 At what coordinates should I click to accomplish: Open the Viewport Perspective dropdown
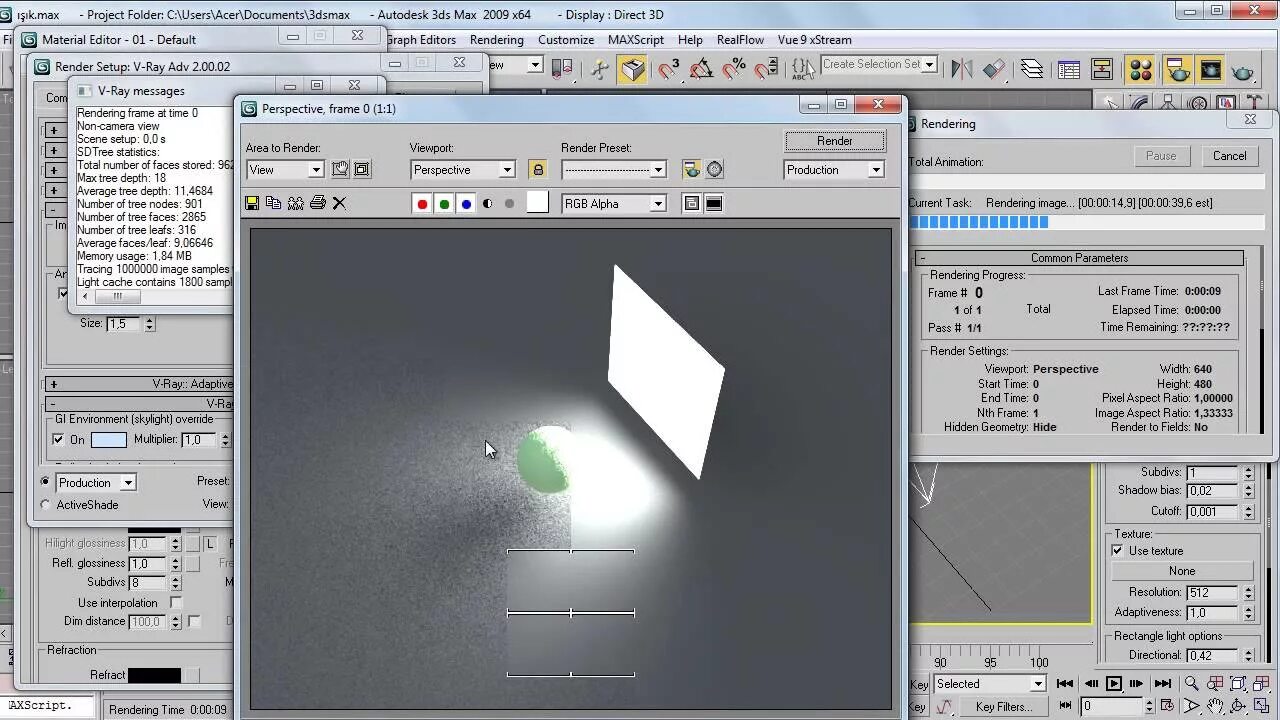[462, 170]
